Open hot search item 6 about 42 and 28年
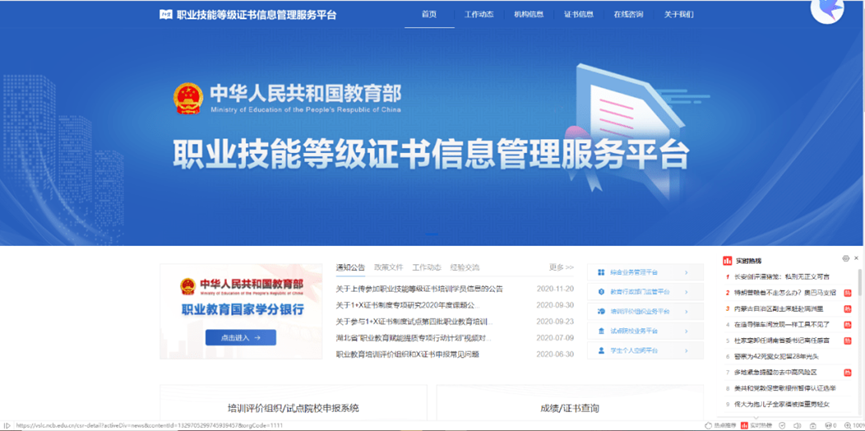Viewport: 865px width, 431px height. (776, 356)
